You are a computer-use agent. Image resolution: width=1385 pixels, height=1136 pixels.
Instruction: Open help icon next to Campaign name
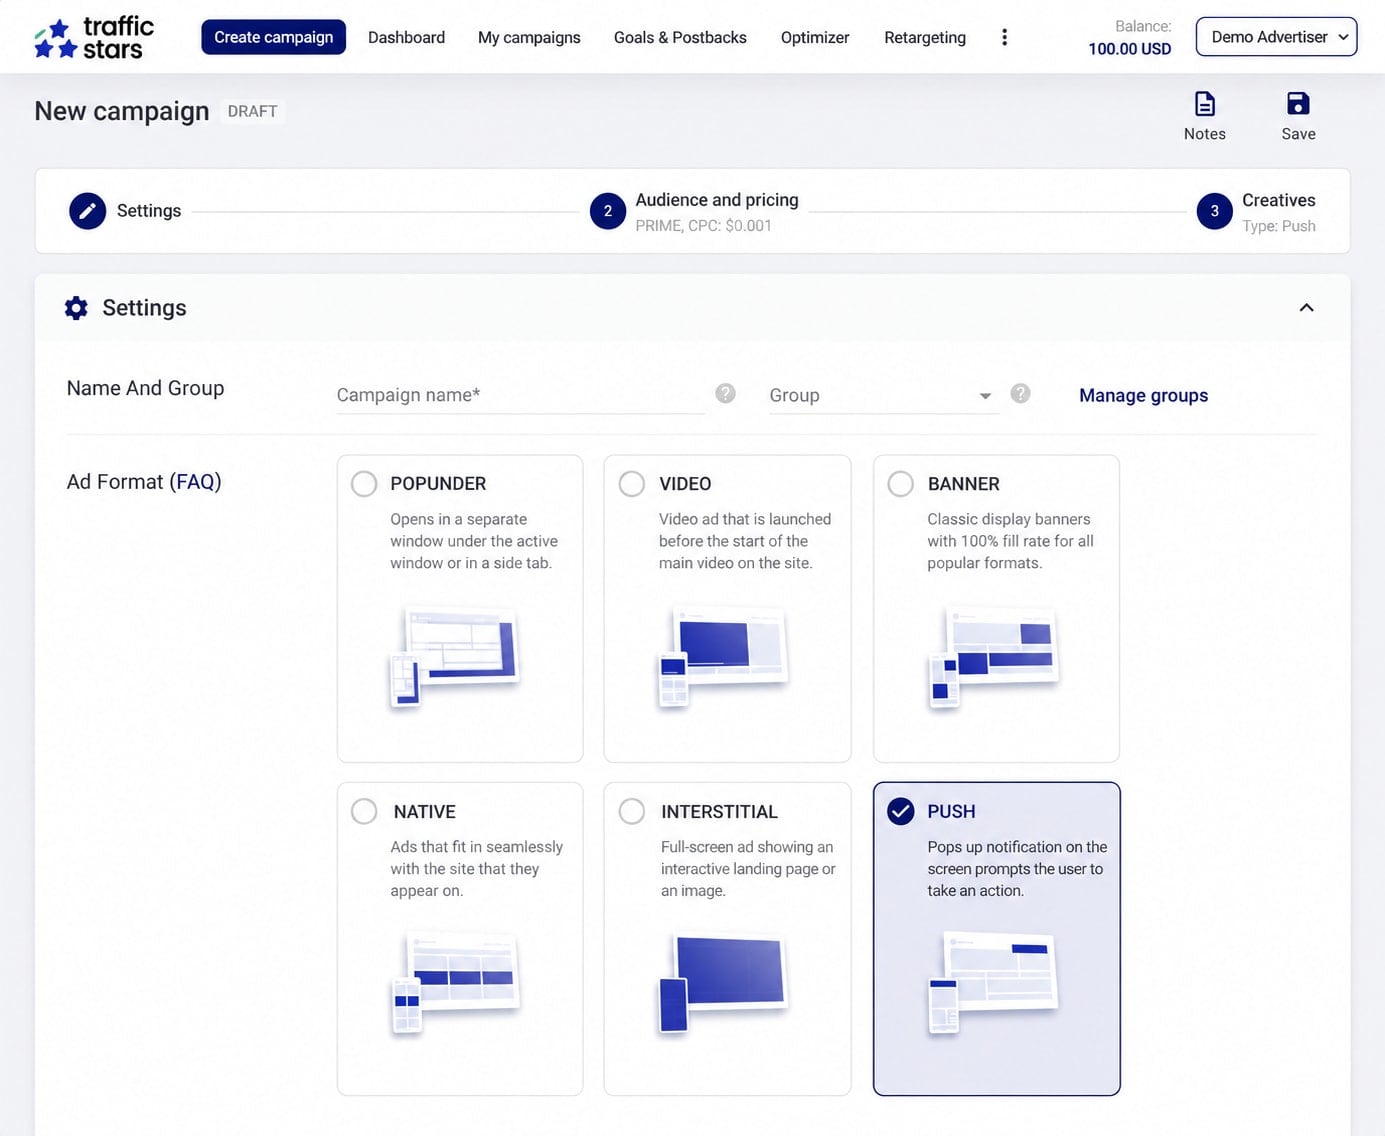click(x=726, y=394)
